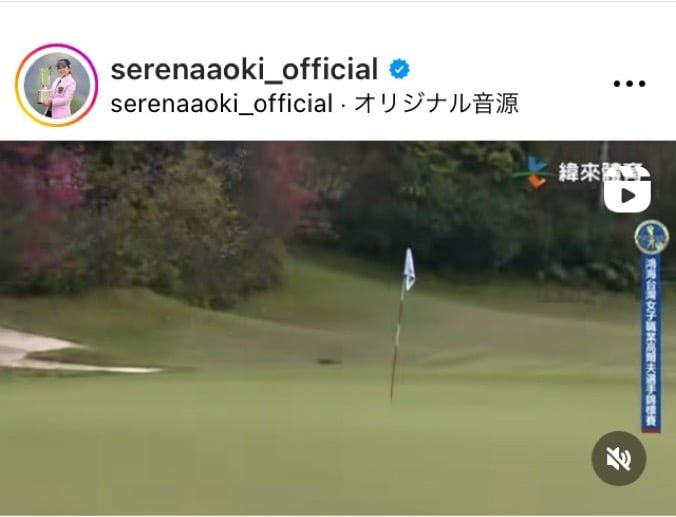View the story from the profile avatar

tap(56, 85)
